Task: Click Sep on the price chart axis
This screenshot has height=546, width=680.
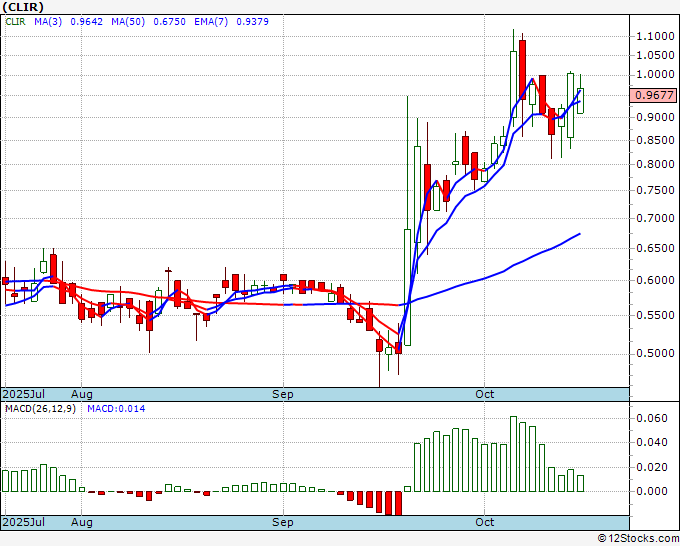Action: pyautogui.click(x=283, y=394)
